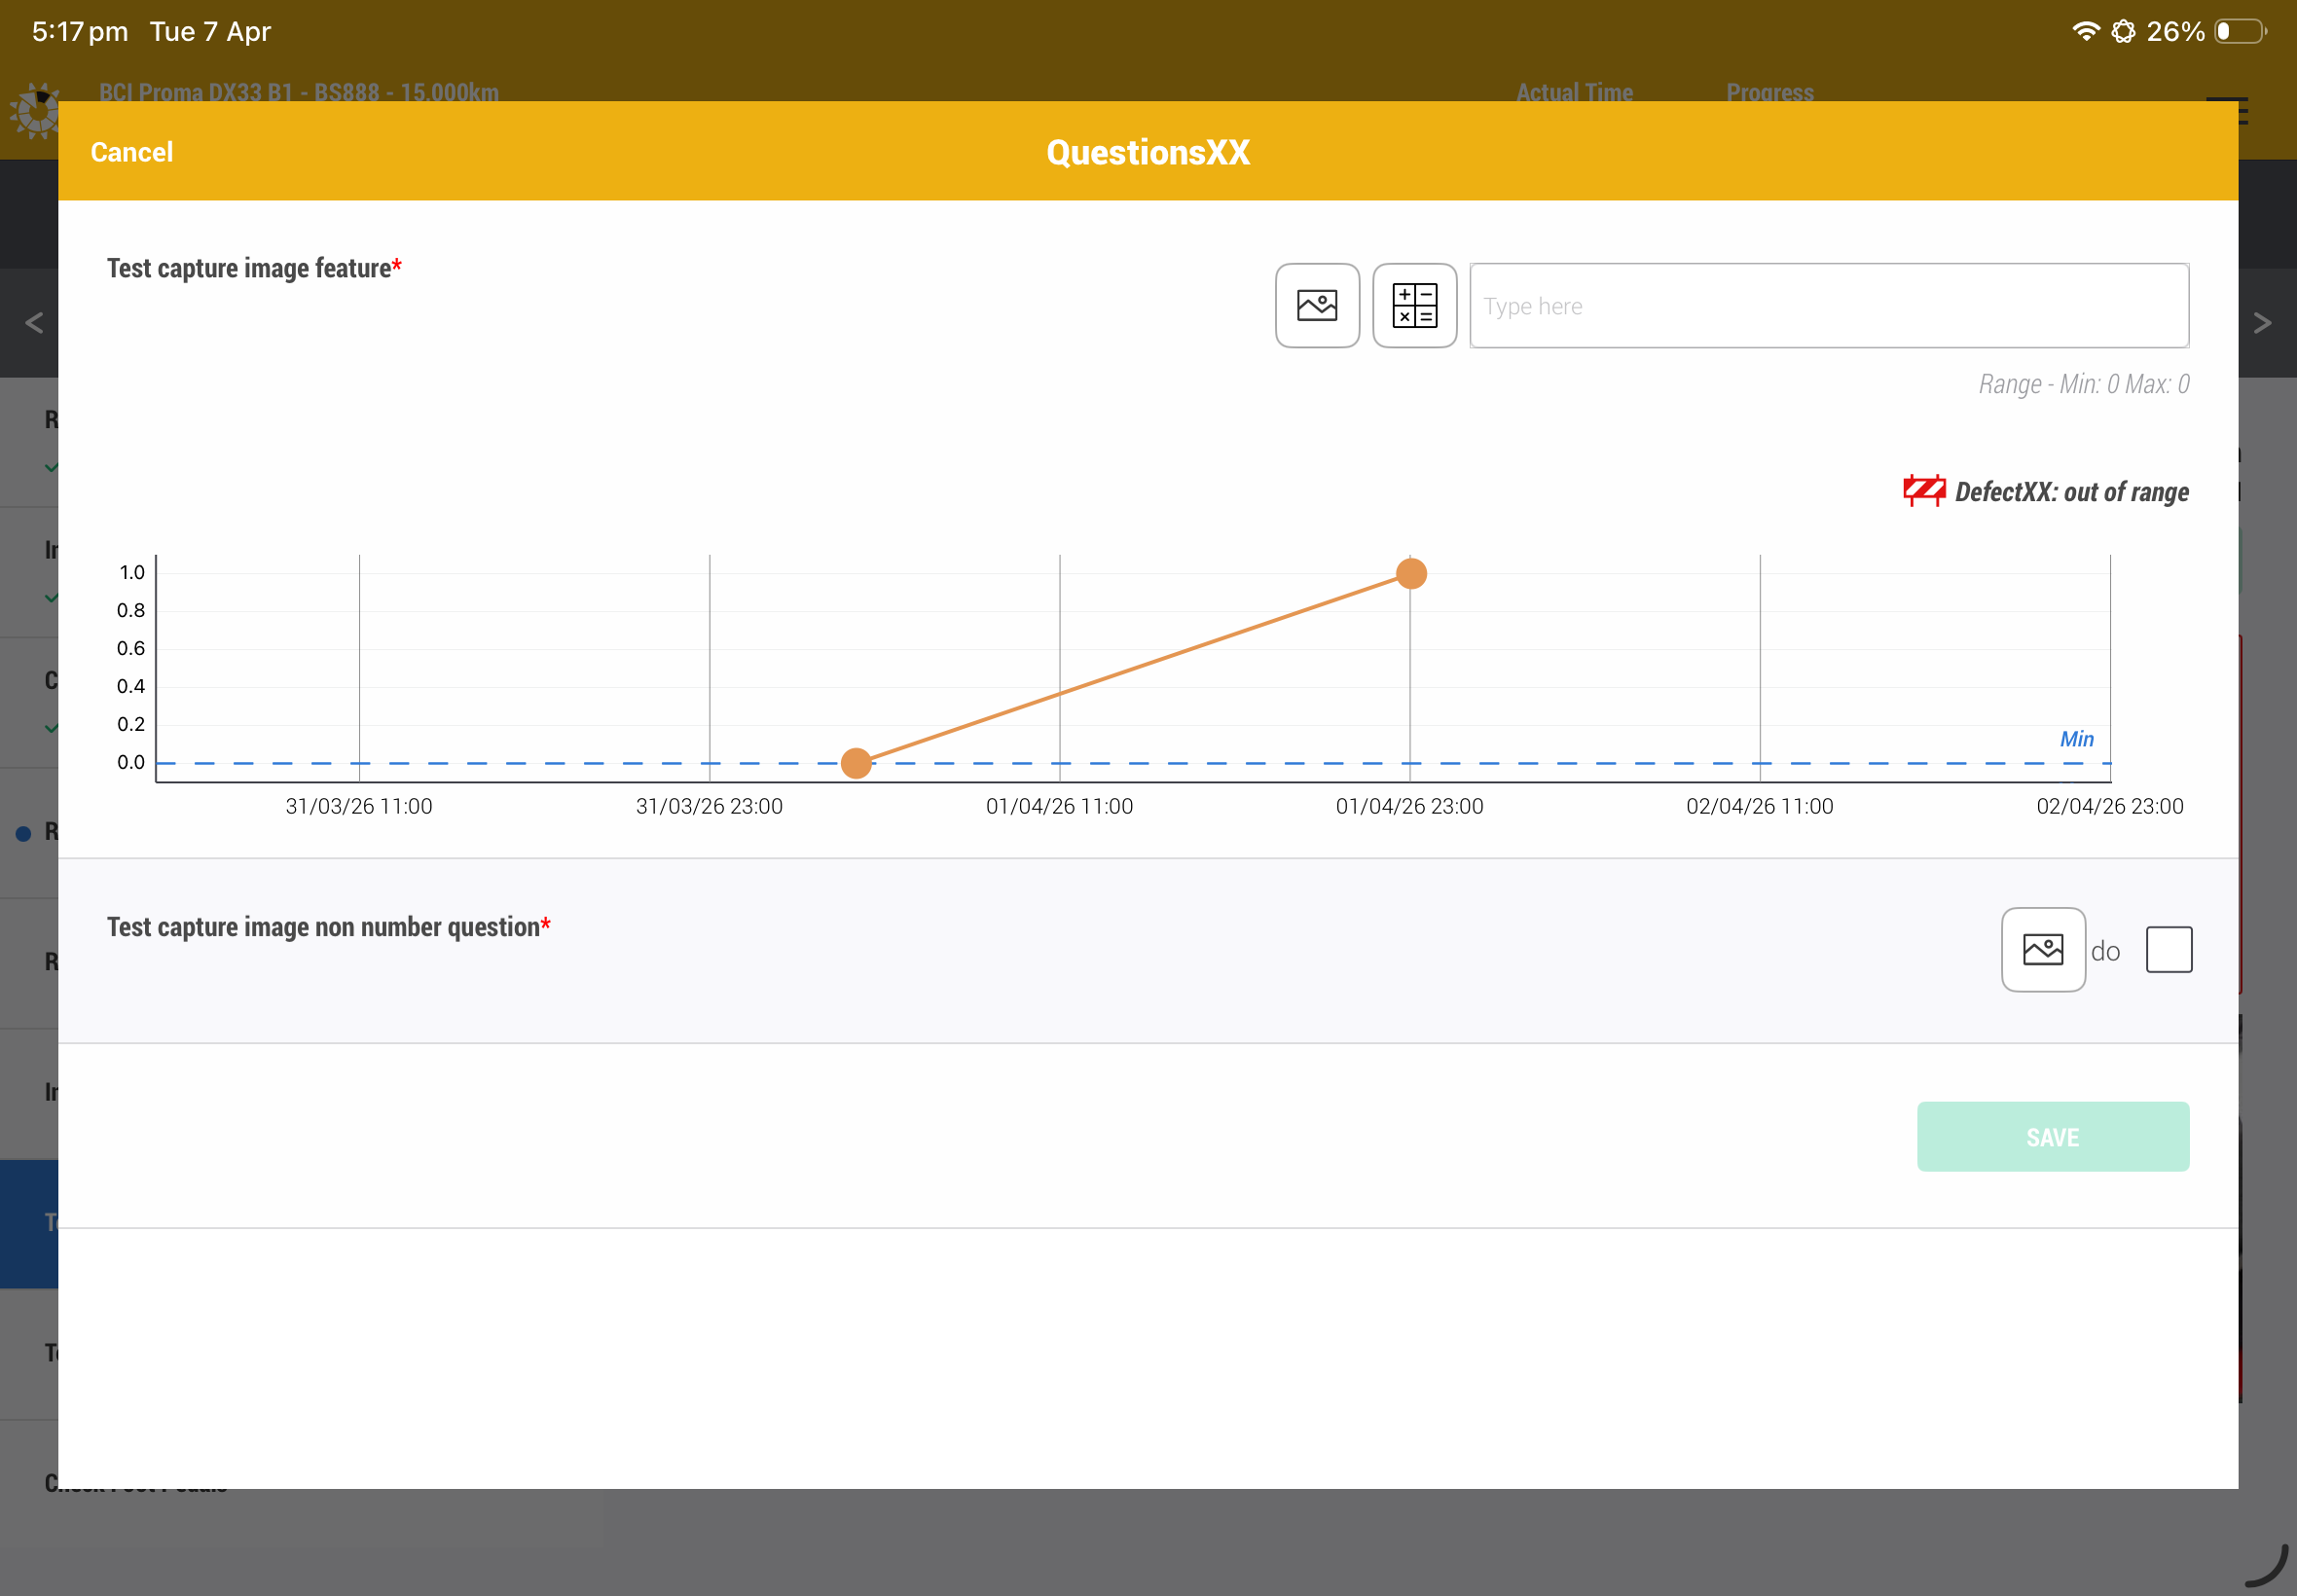Select the upper orange chart data point

click(x=1410, y=573)
